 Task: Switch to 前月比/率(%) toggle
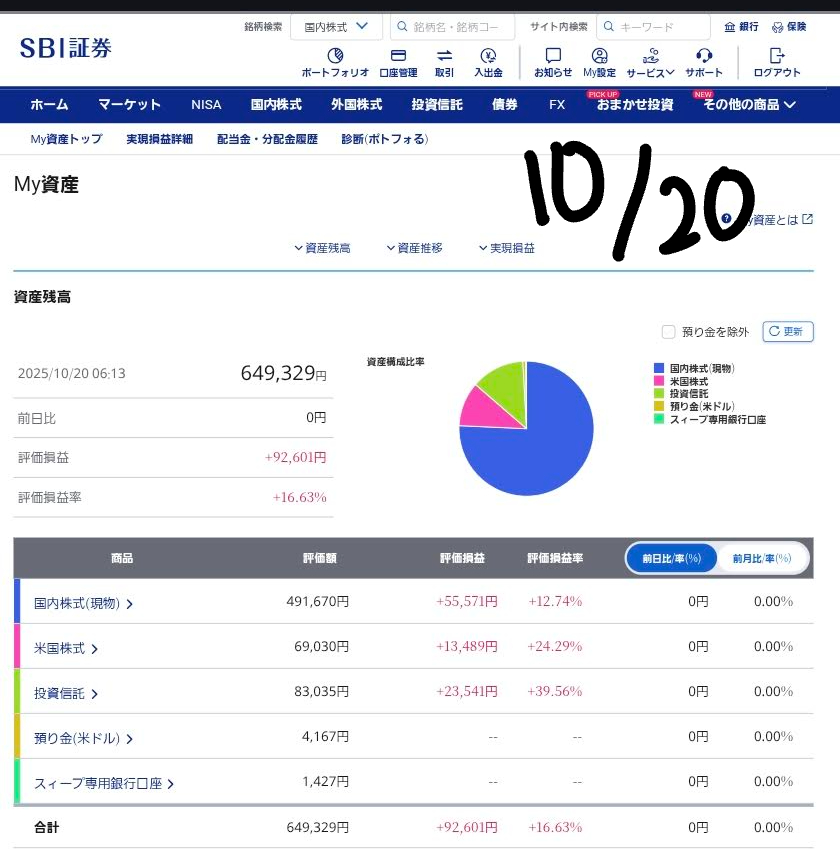[x=762, y=558]
